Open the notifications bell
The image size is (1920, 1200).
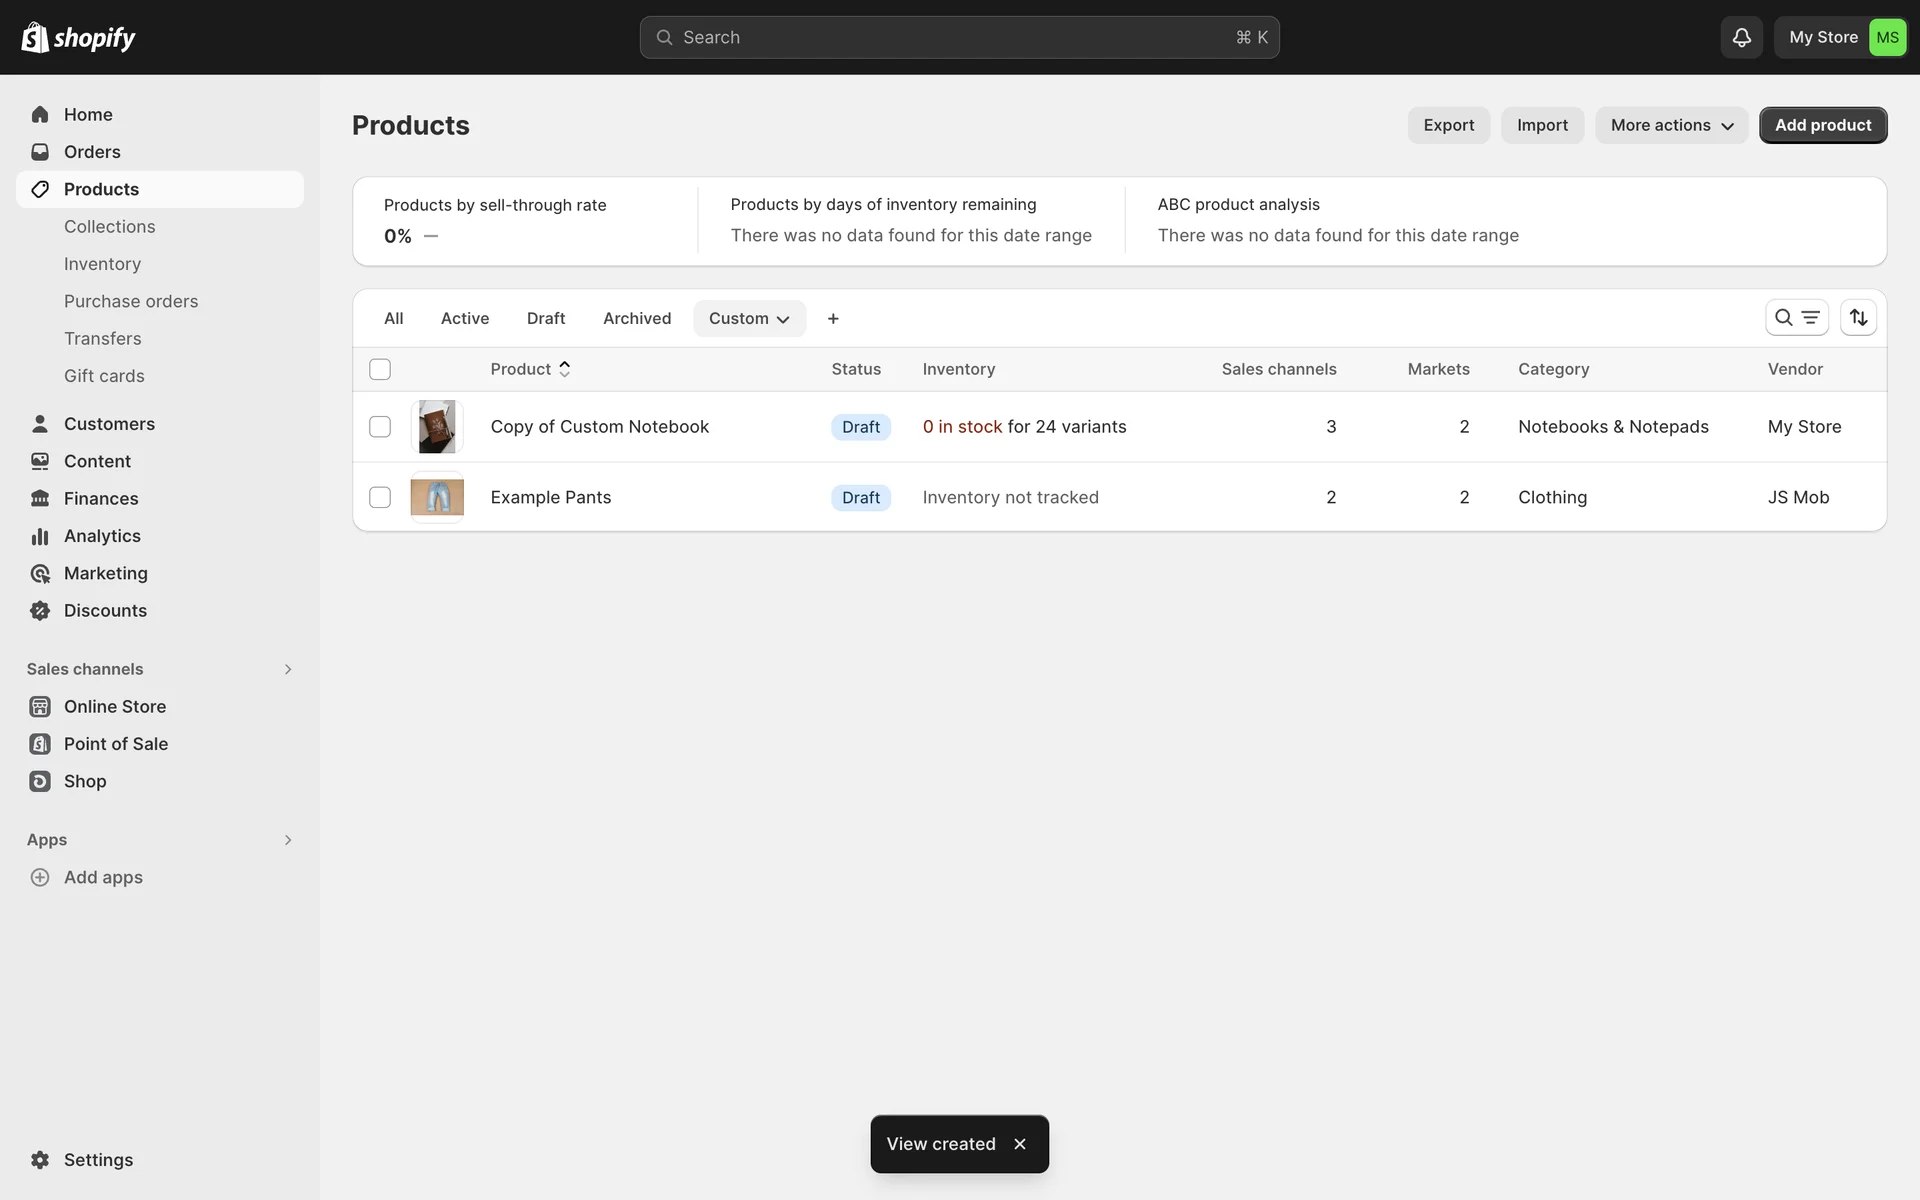pyautogui.click(x=1741, y=38)
